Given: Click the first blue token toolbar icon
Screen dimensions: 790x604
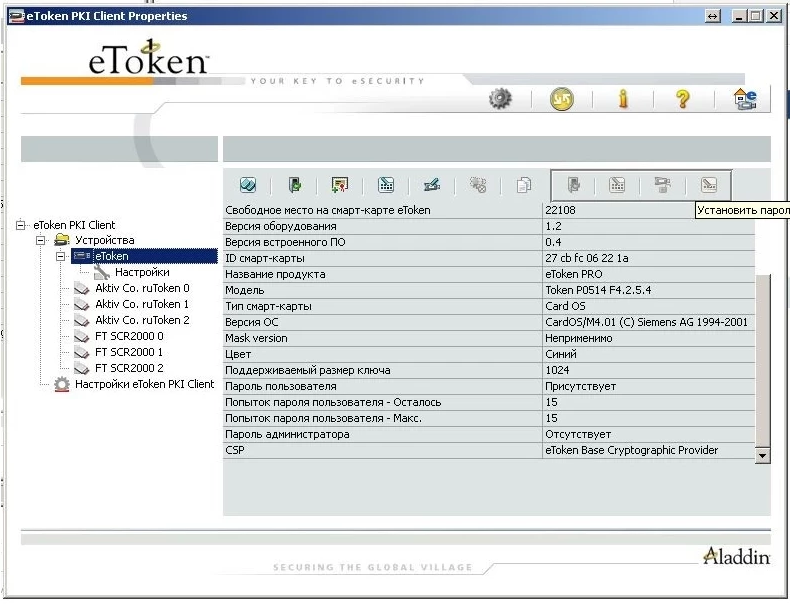Looking at the screenshot, I should pyautogui.click(x=248, y=185).
